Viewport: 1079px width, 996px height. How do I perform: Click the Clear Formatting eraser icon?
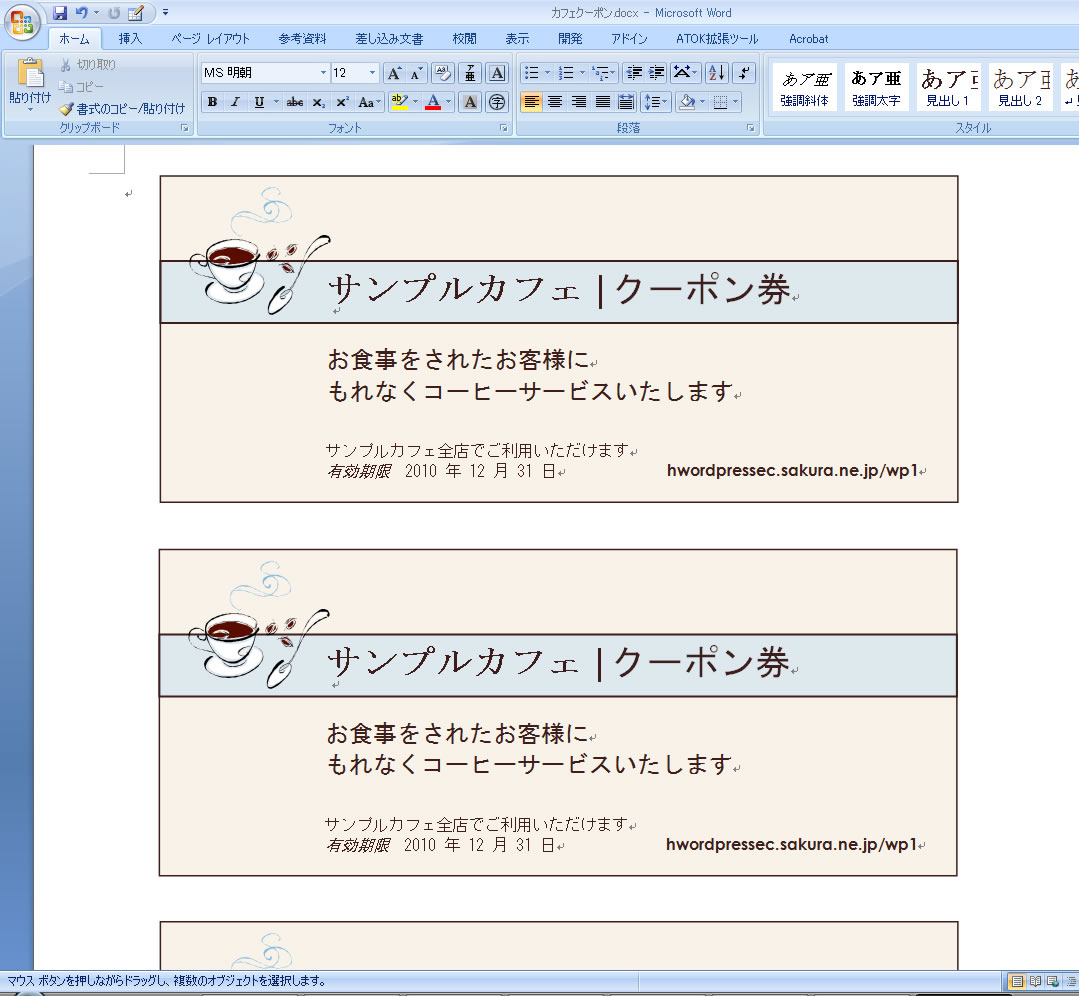[x=442, y=73]
